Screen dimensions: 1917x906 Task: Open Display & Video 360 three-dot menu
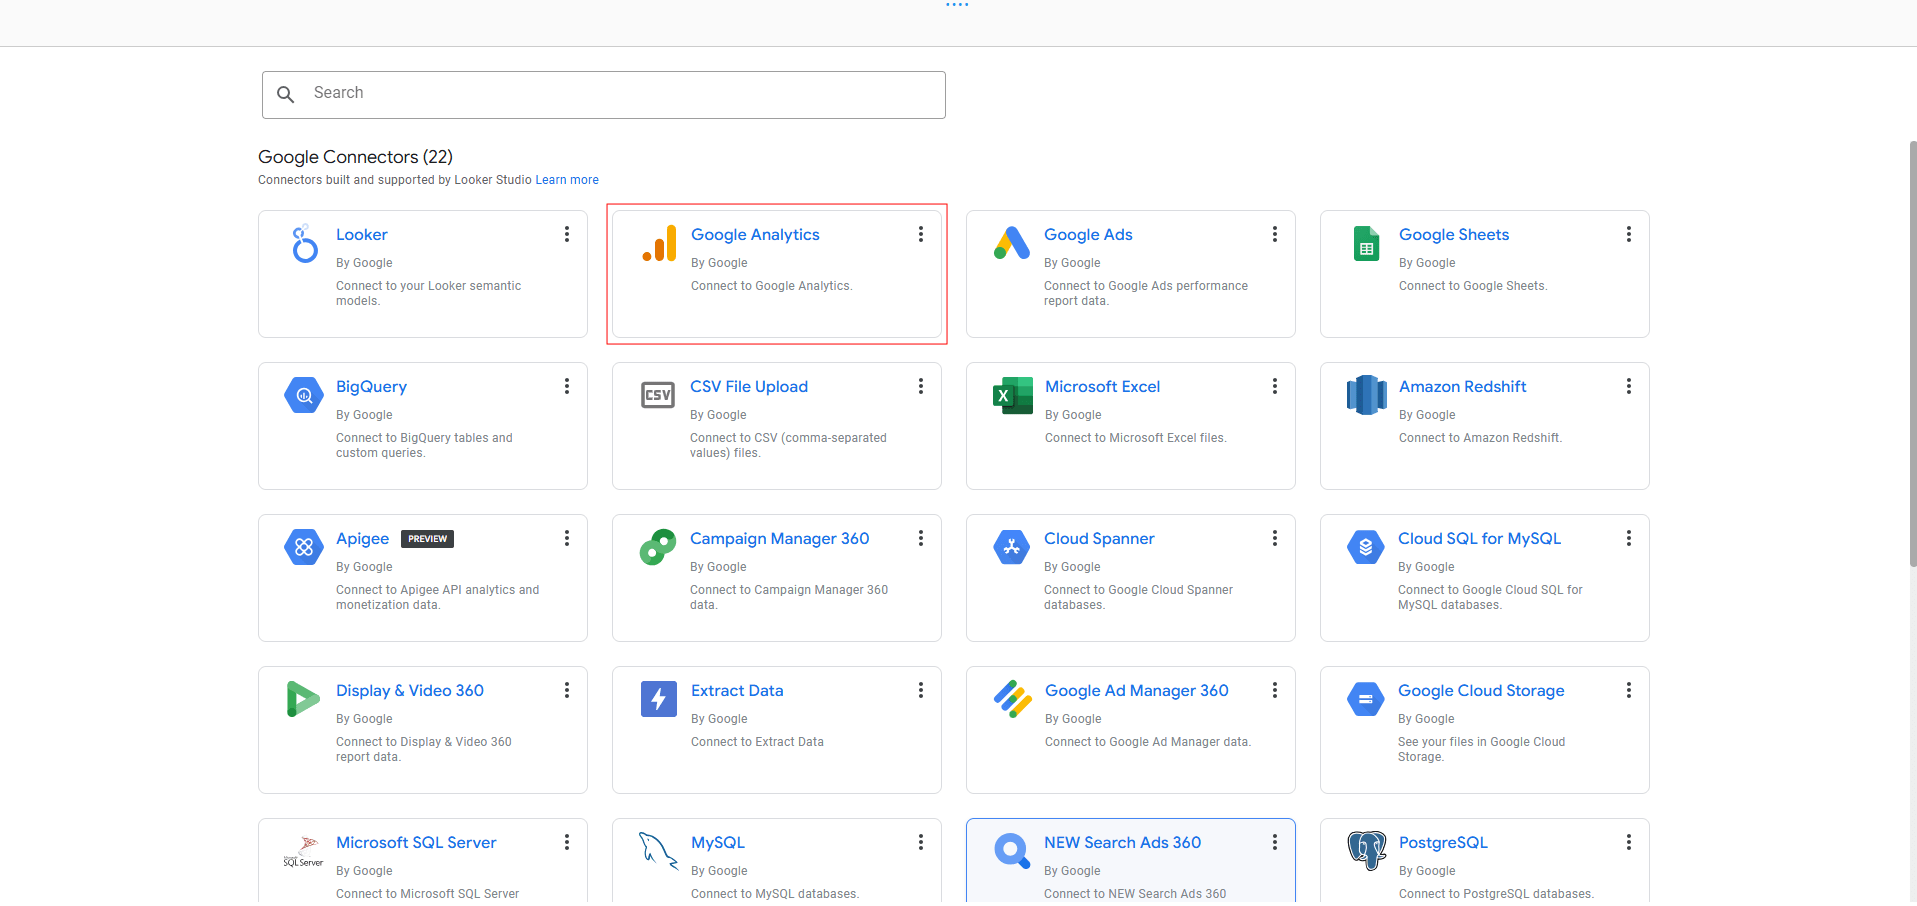(x=567, y=690)
